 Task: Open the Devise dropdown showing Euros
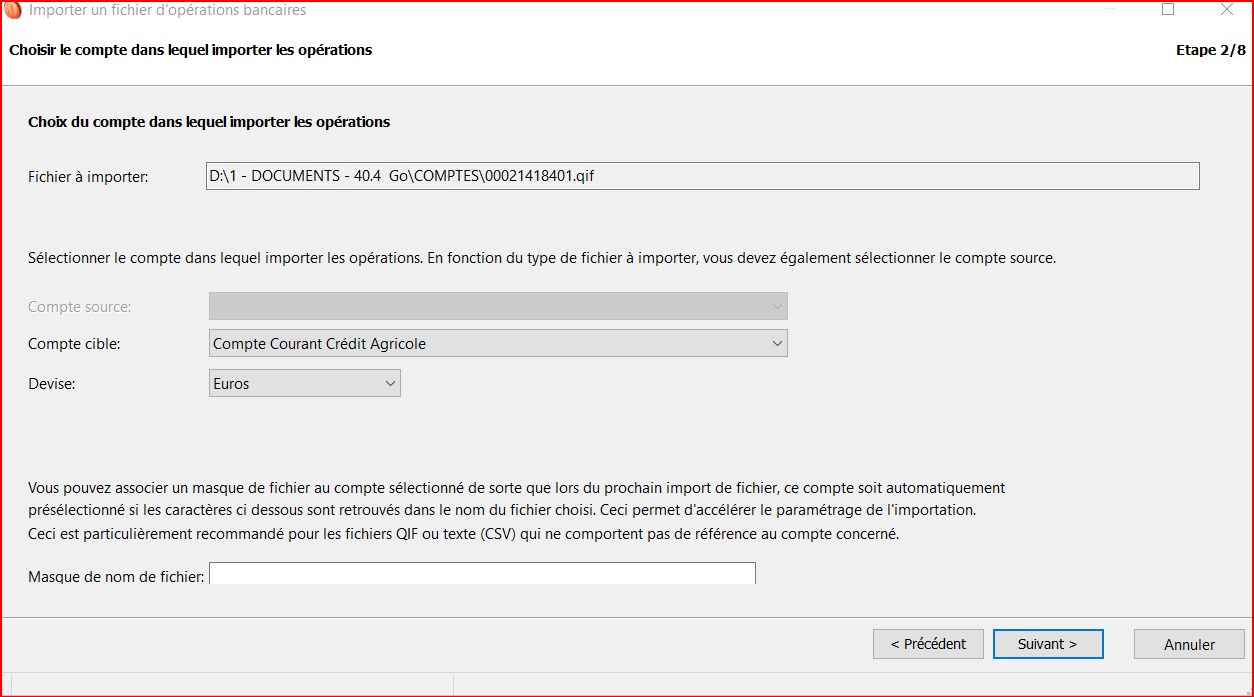click(x=305, y=384)
